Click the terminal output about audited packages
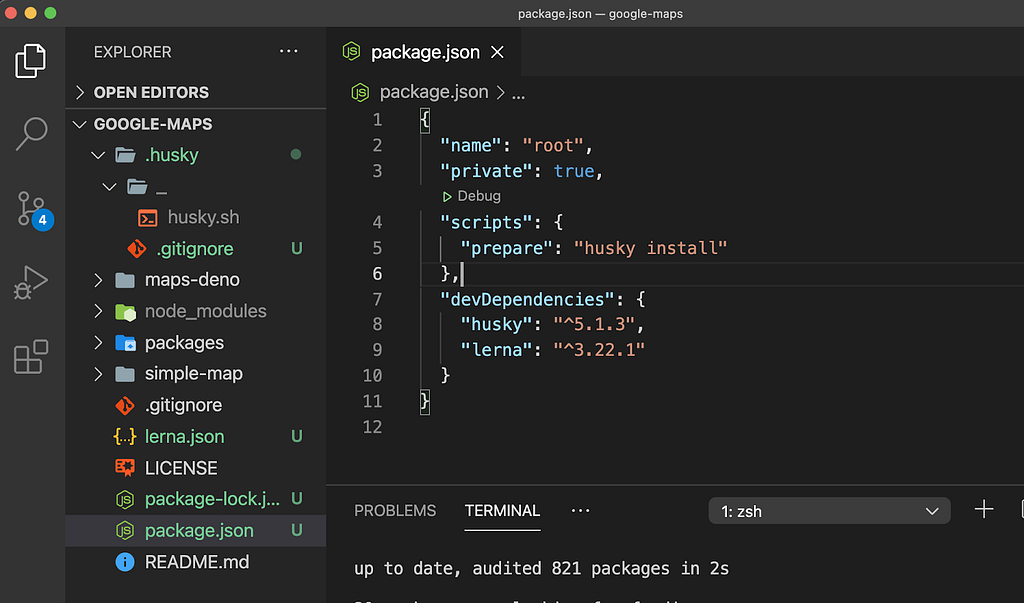 [541, 568]
